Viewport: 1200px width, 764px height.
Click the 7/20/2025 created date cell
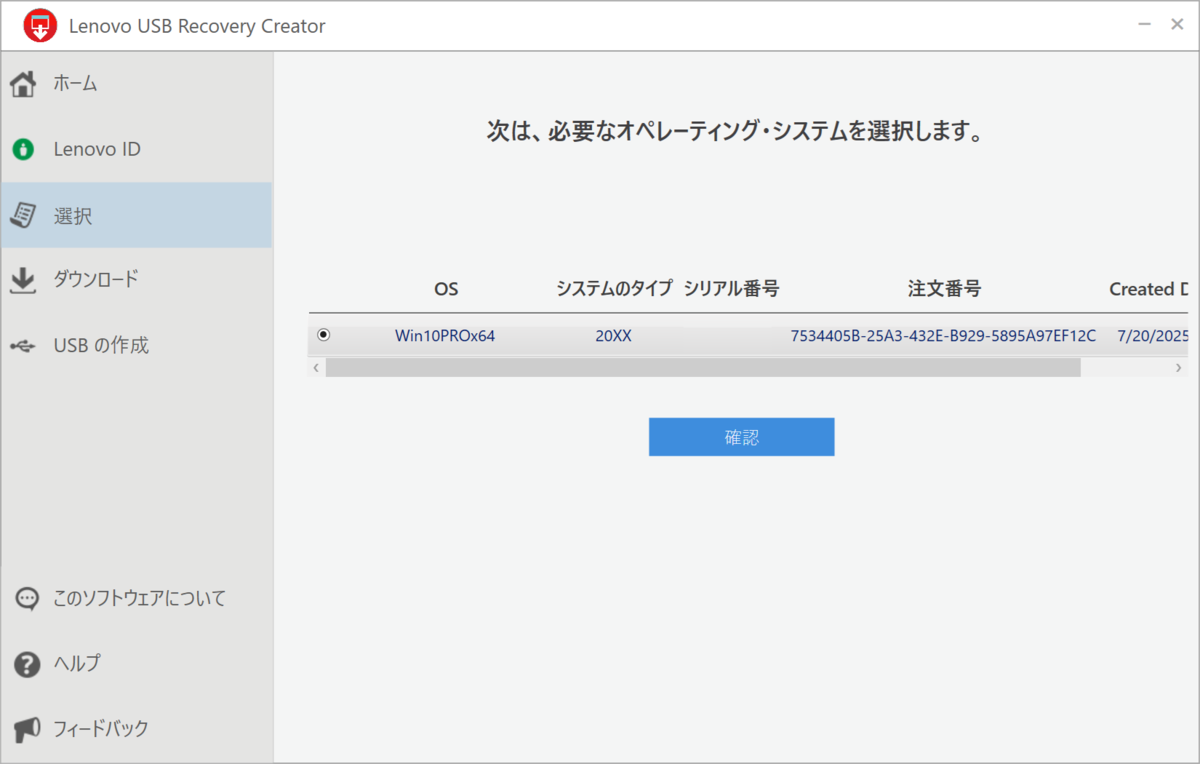coord(1153,336)
